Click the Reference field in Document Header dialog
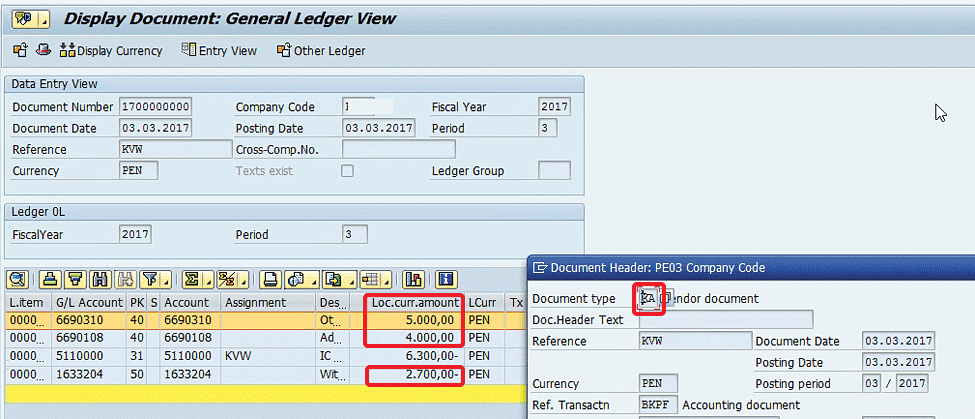Screen dimensions: 975x419 coord(695,341)
